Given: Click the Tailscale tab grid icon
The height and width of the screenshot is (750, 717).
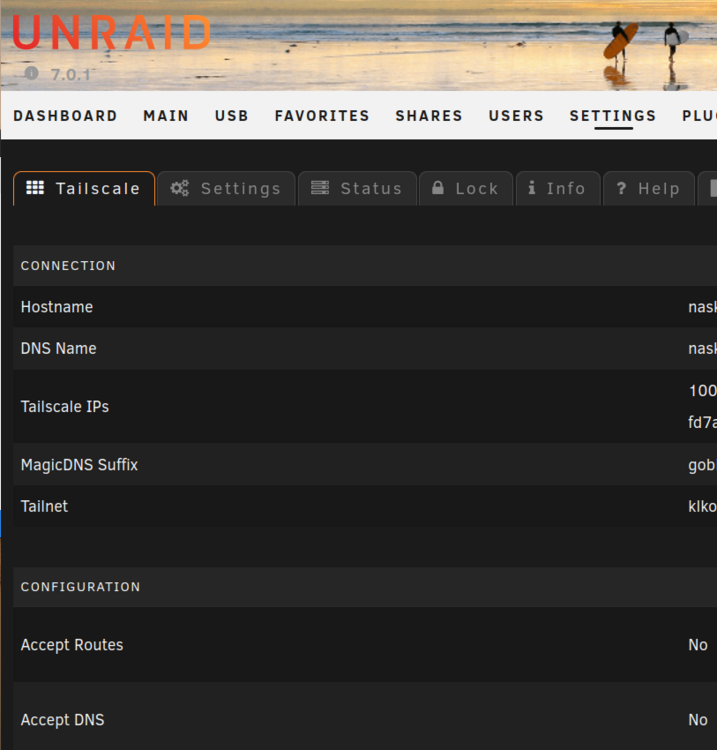Looking at the screenshot, I should point(35,188).
